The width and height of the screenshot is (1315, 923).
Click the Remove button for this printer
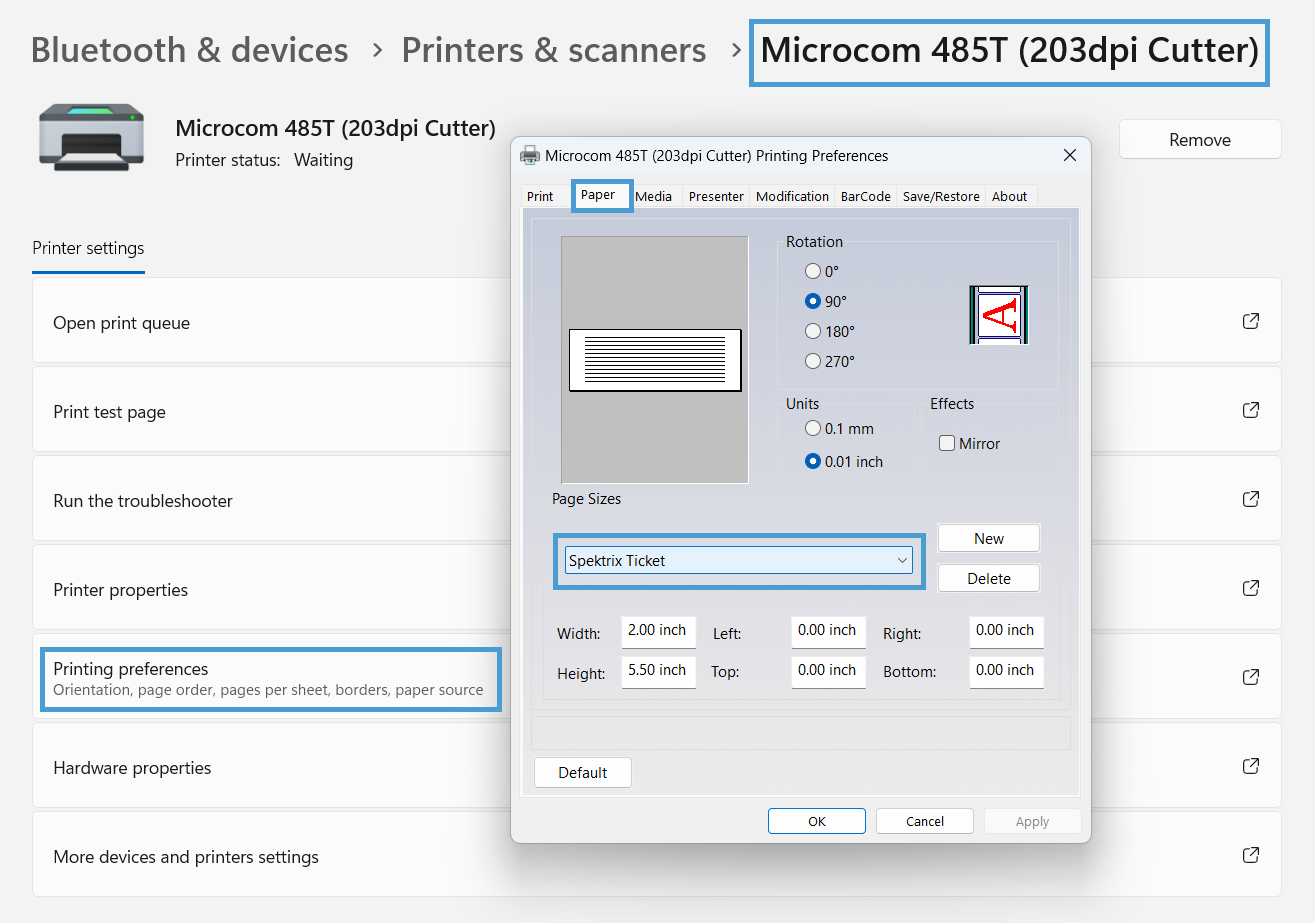click(x=1199, y=139)
